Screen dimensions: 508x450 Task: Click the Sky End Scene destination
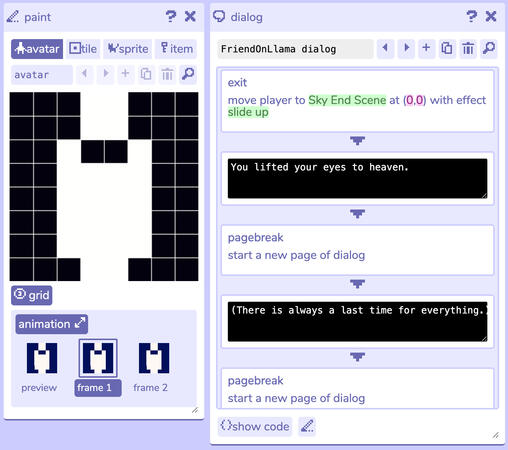(x=347, y=100)
